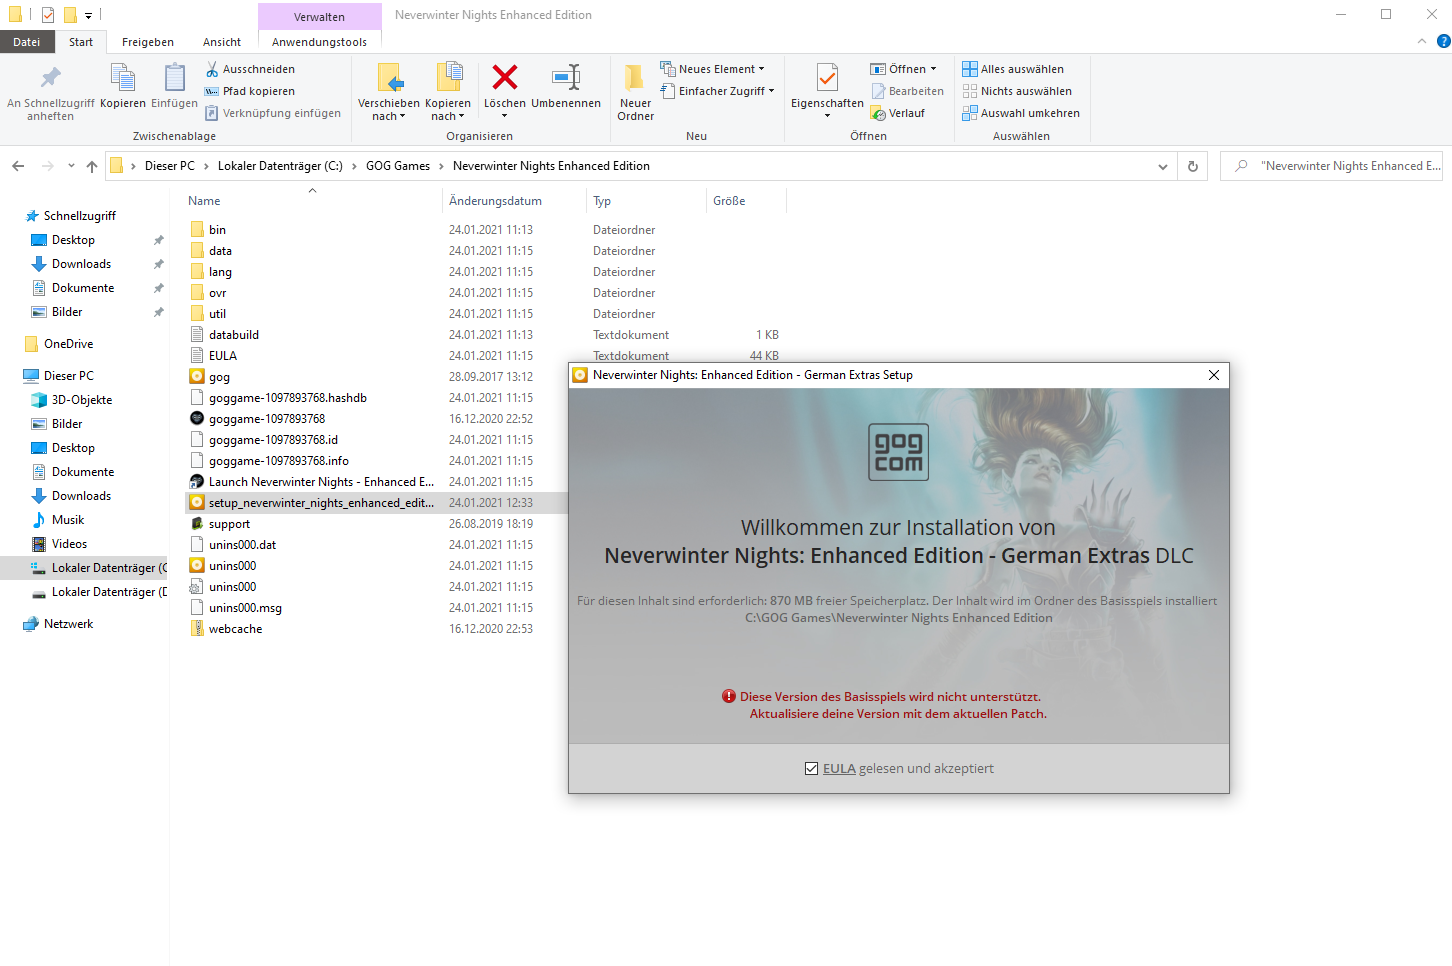Click Verknüpfung einfügen command
The image size is (1452, 966).
(x=273, y=113)
